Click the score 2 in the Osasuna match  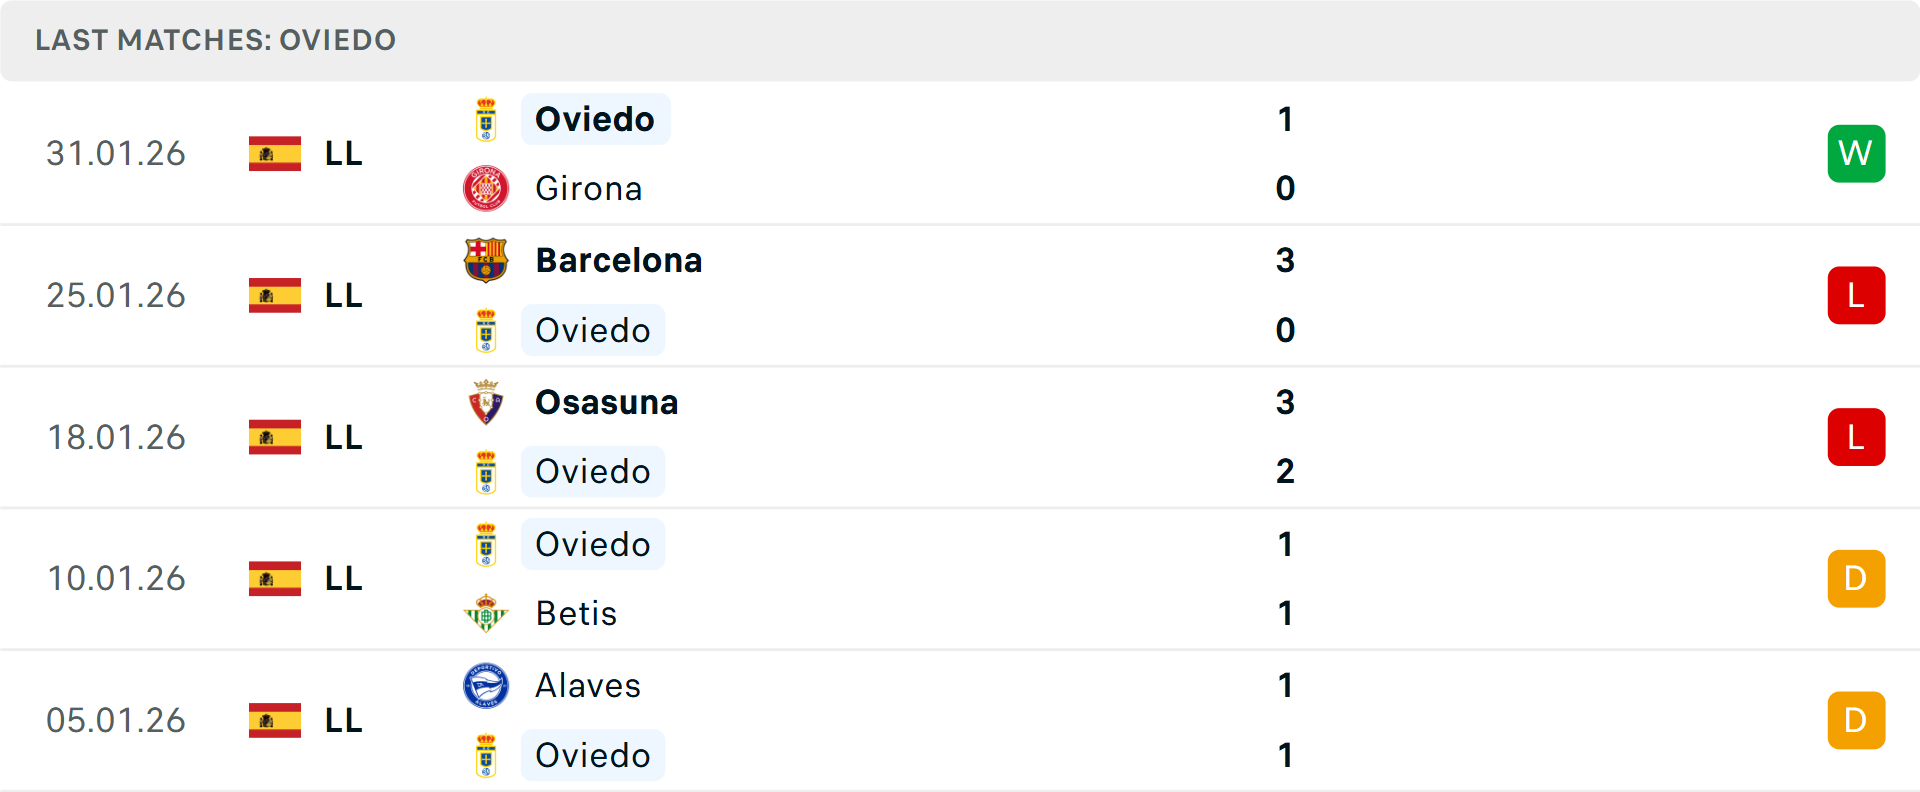point(1285,471)
